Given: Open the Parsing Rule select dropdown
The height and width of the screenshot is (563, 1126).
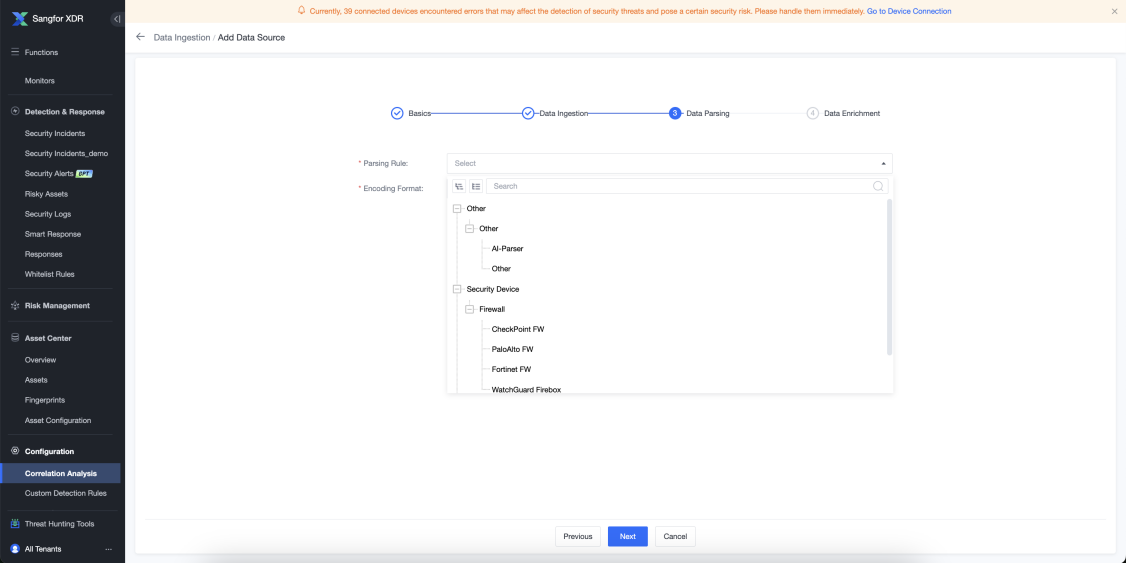Looking at the screenshot, I should click(x=669, y=164).
